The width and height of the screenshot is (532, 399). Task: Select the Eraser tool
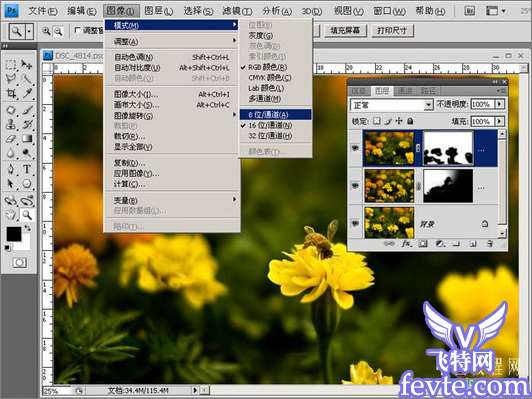[11, 139]
